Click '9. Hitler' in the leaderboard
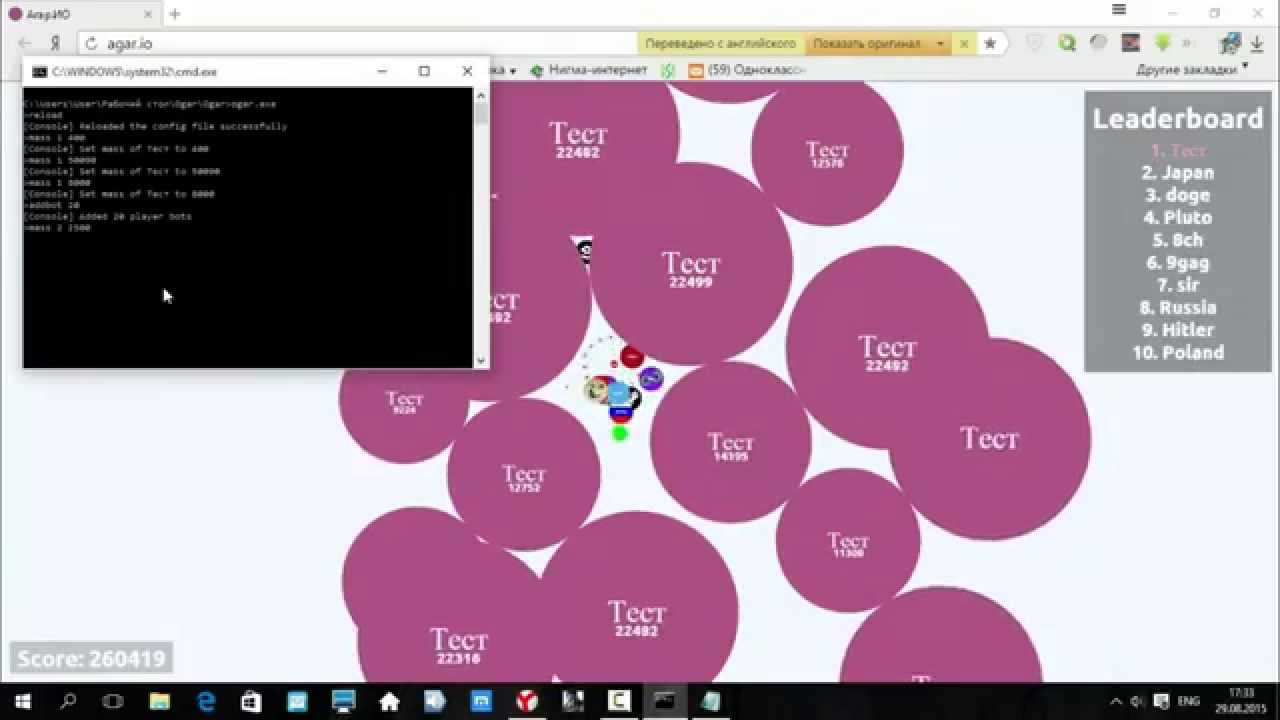The image size is (1280, 720). [x=1178, y=329]
